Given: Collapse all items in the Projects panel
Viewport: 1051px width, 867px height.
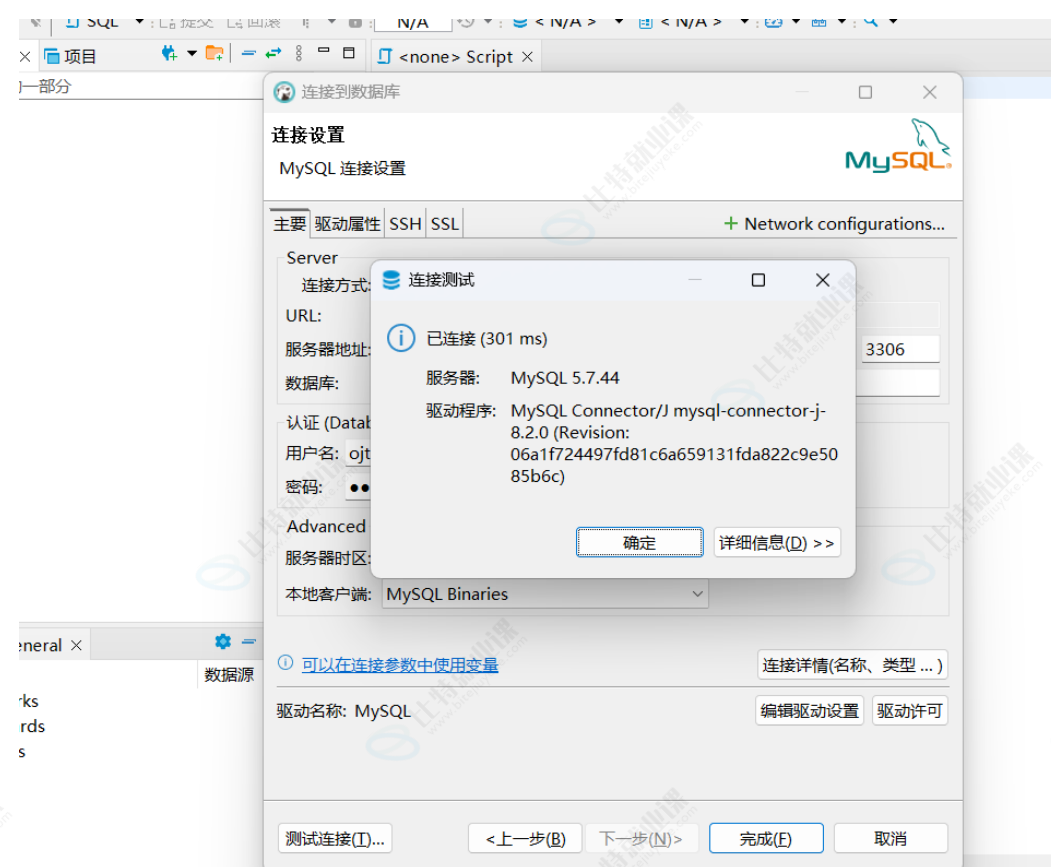Looking at the screenshot, I should click(x=249, y=54).
